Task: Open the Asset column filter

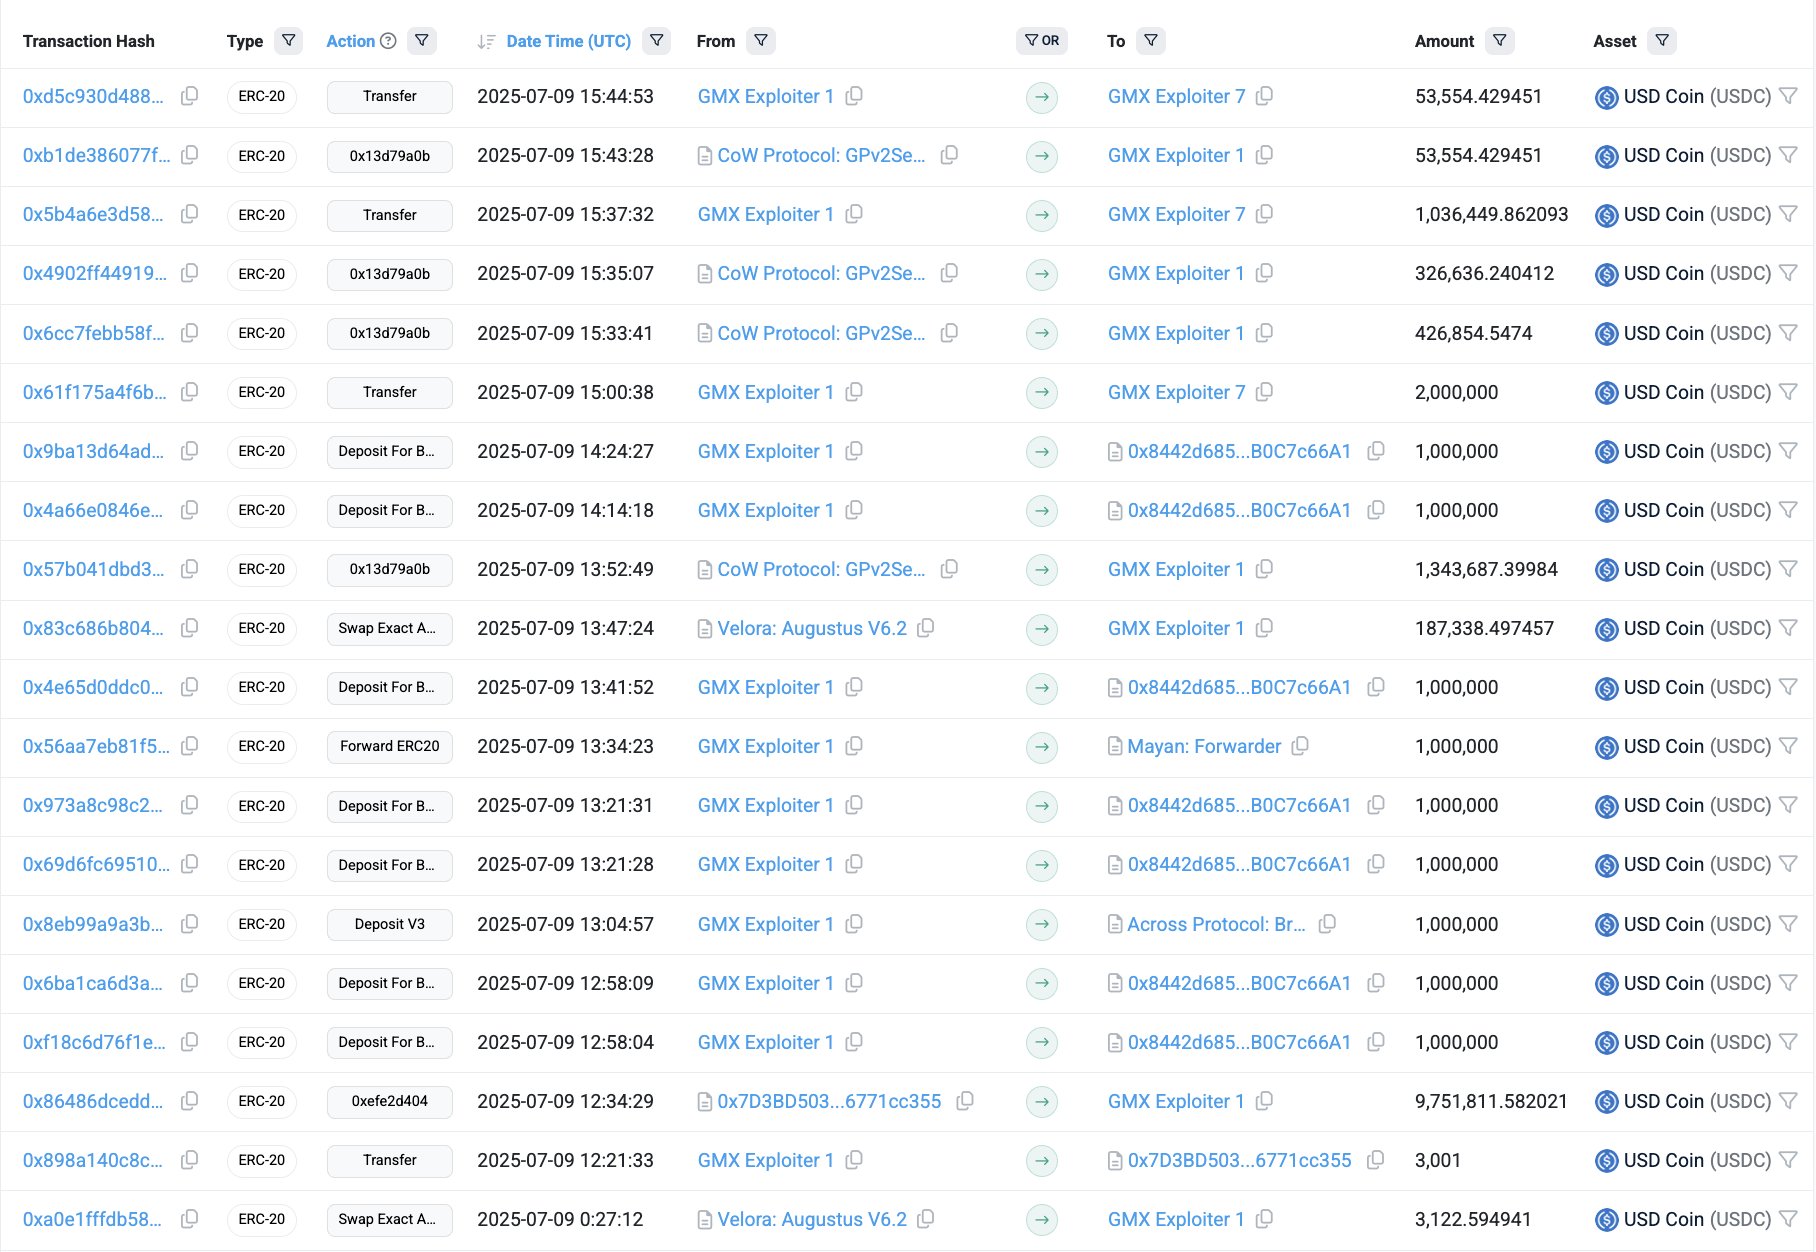Action: (x=1661, y=41)
